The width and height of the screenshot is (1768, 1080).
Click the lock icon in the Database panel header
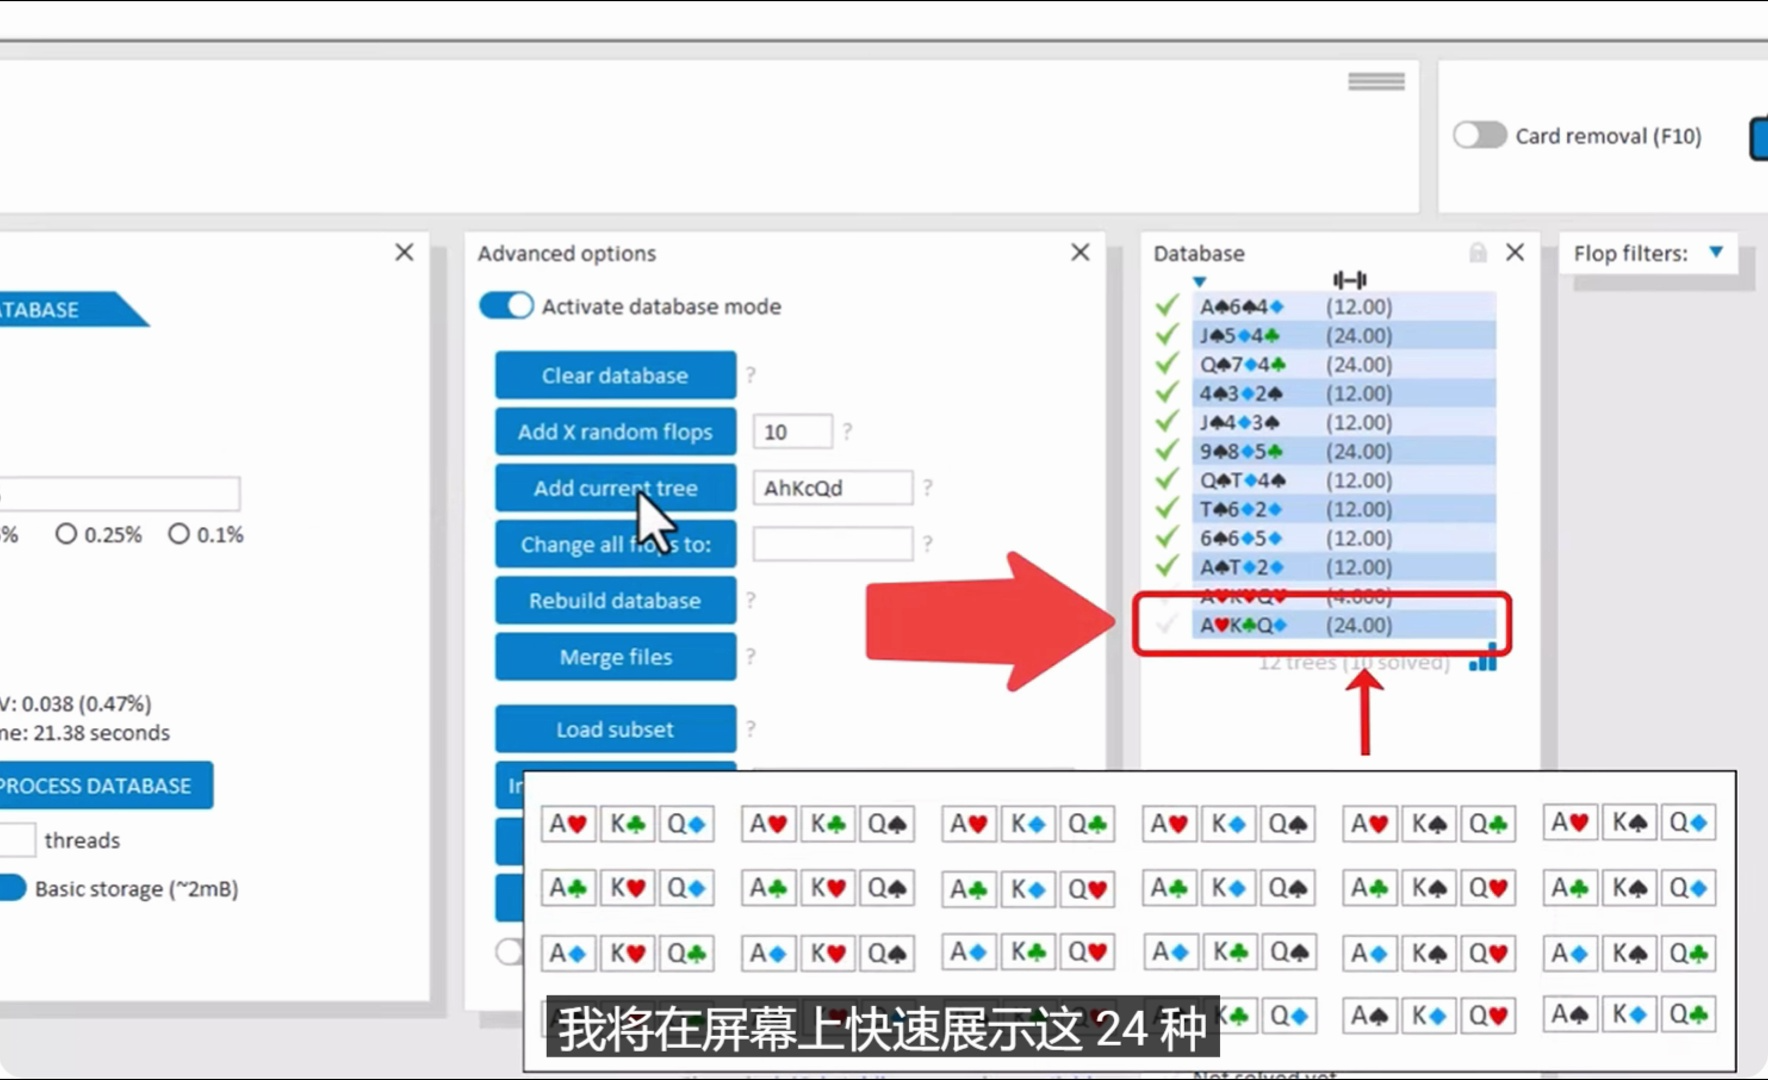coord(1478,252)
